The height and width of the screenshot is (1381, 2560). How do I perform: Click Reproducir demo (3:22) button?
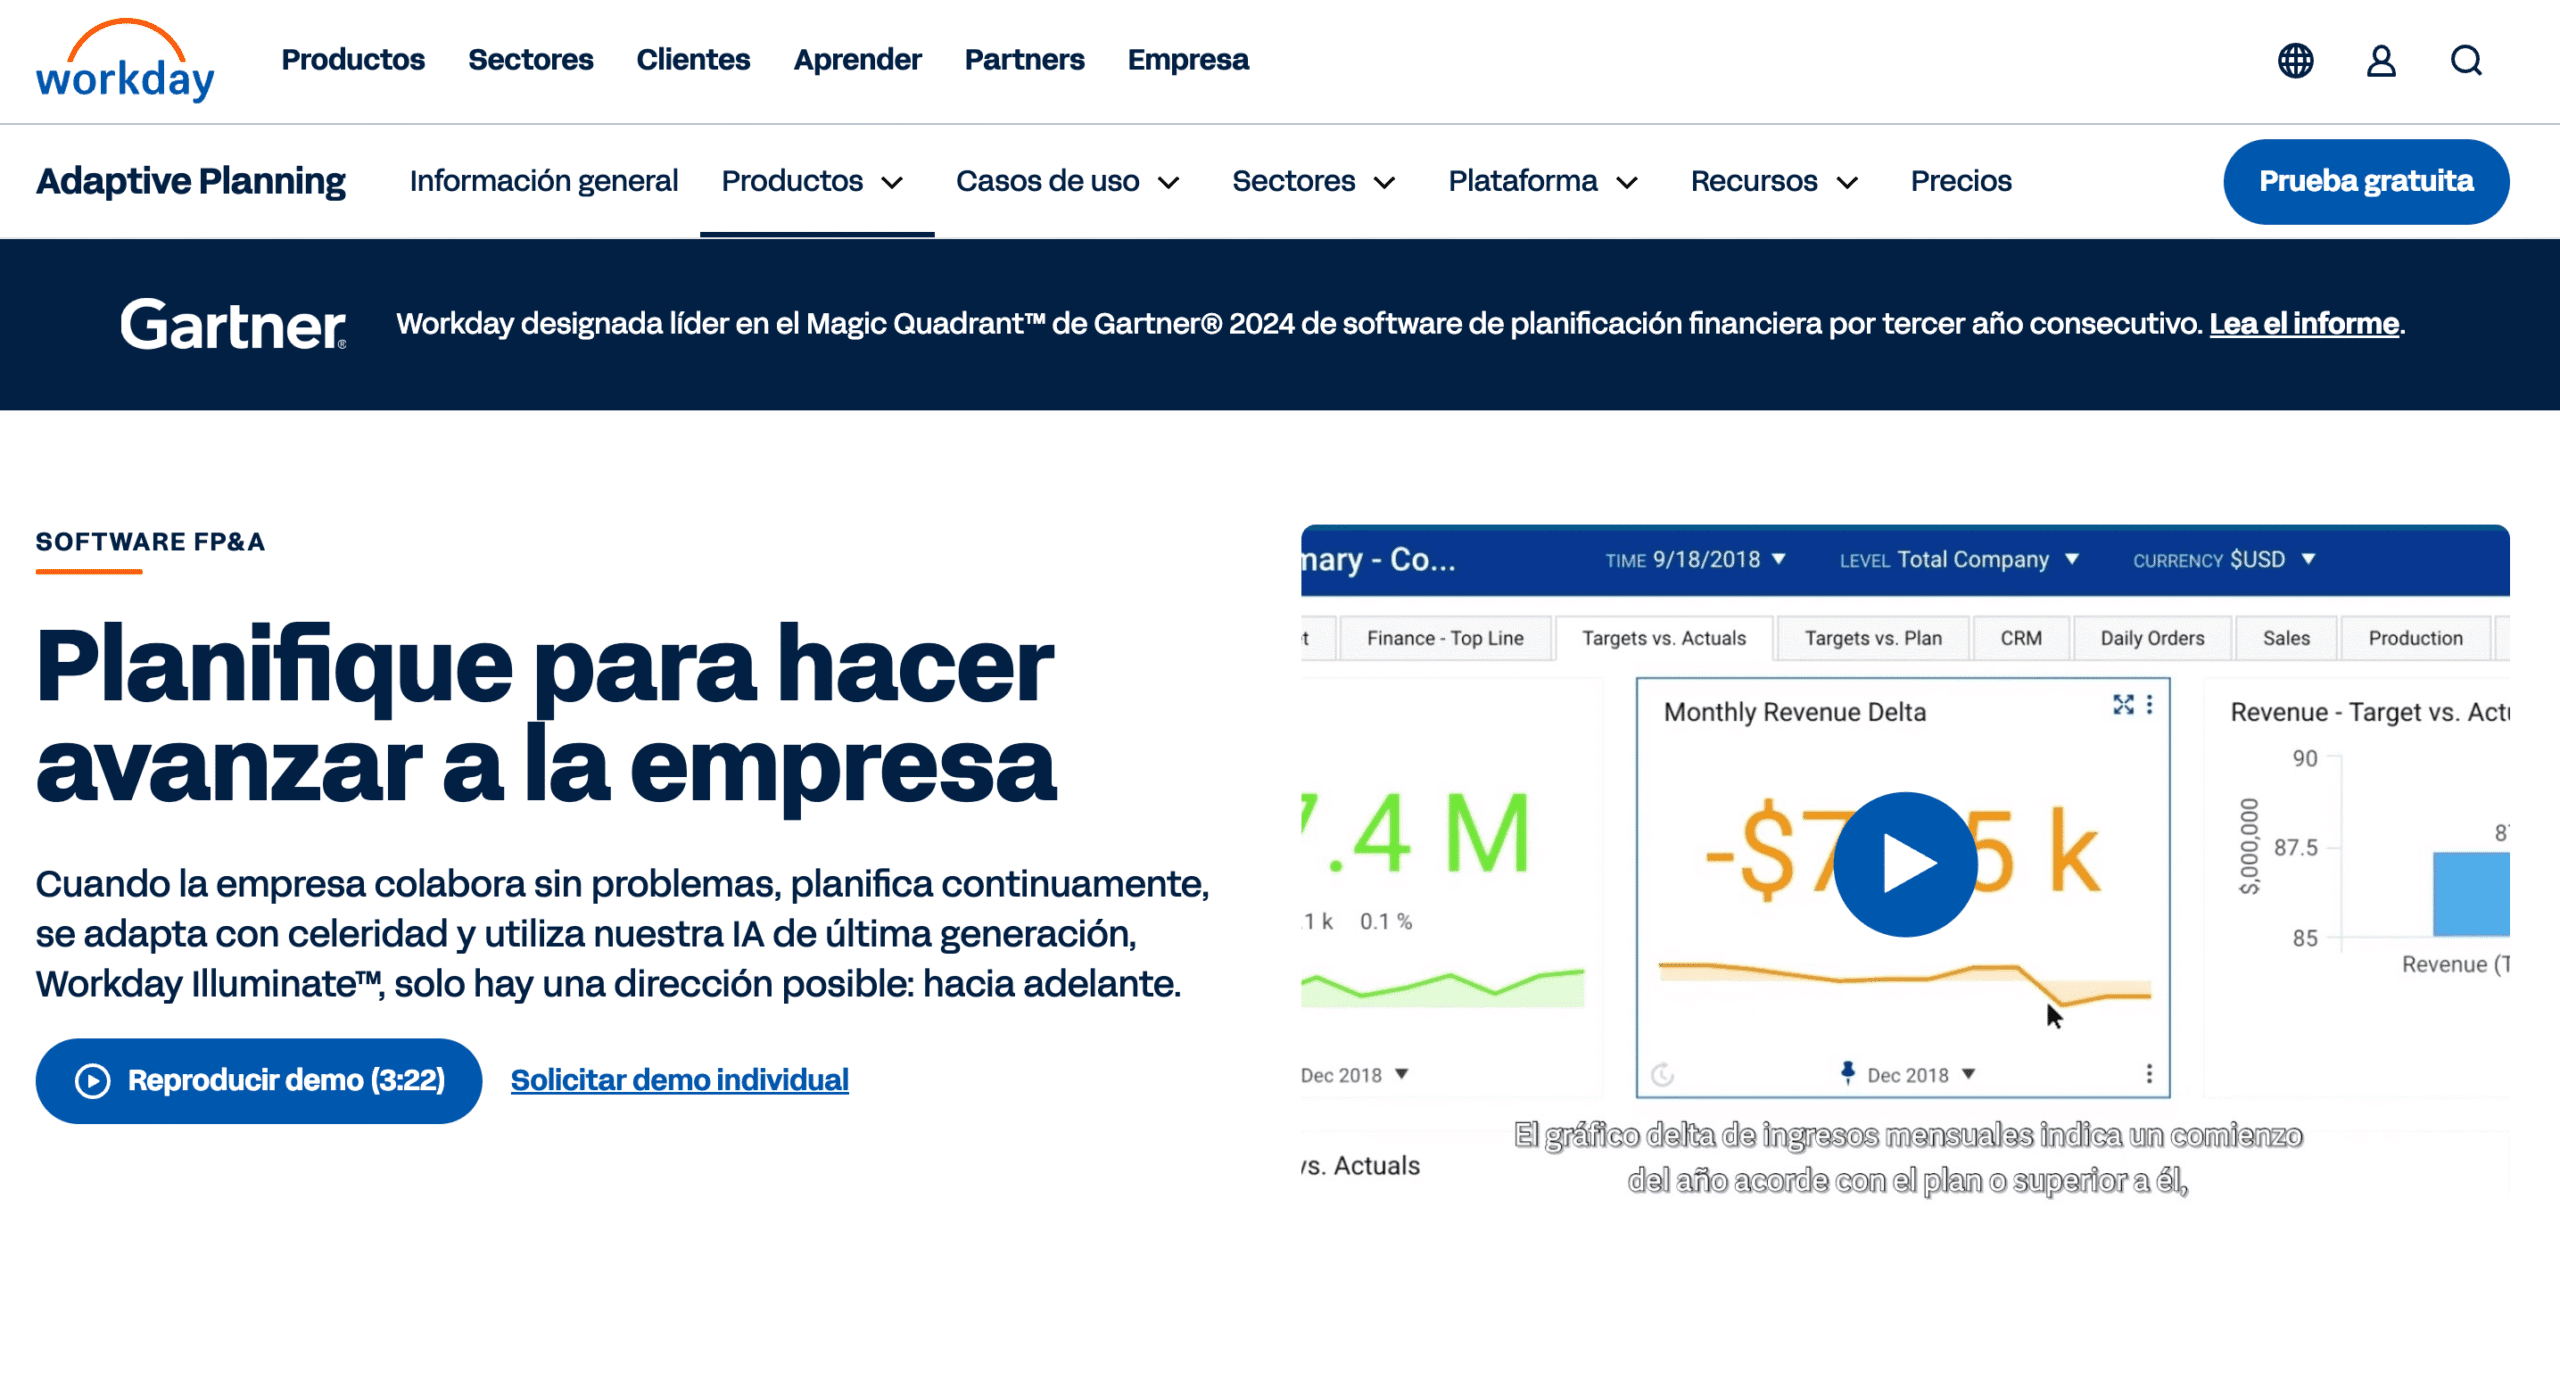(259, 1080)
